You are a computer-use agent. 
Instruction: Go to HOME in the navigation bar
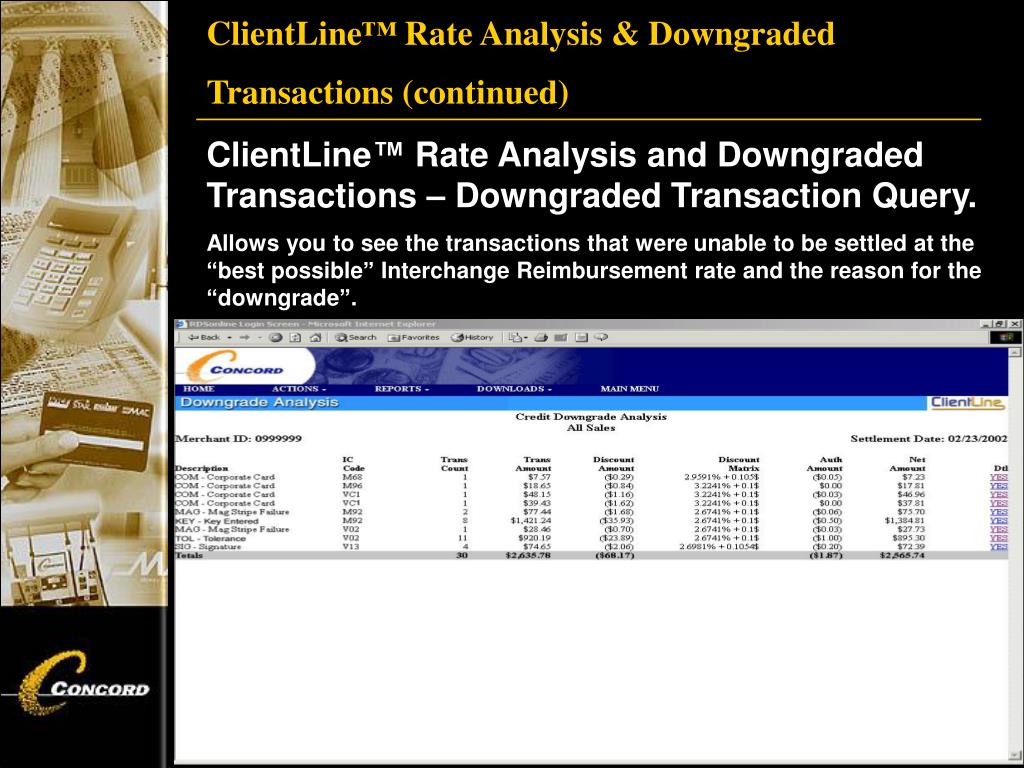click(199, 389)
